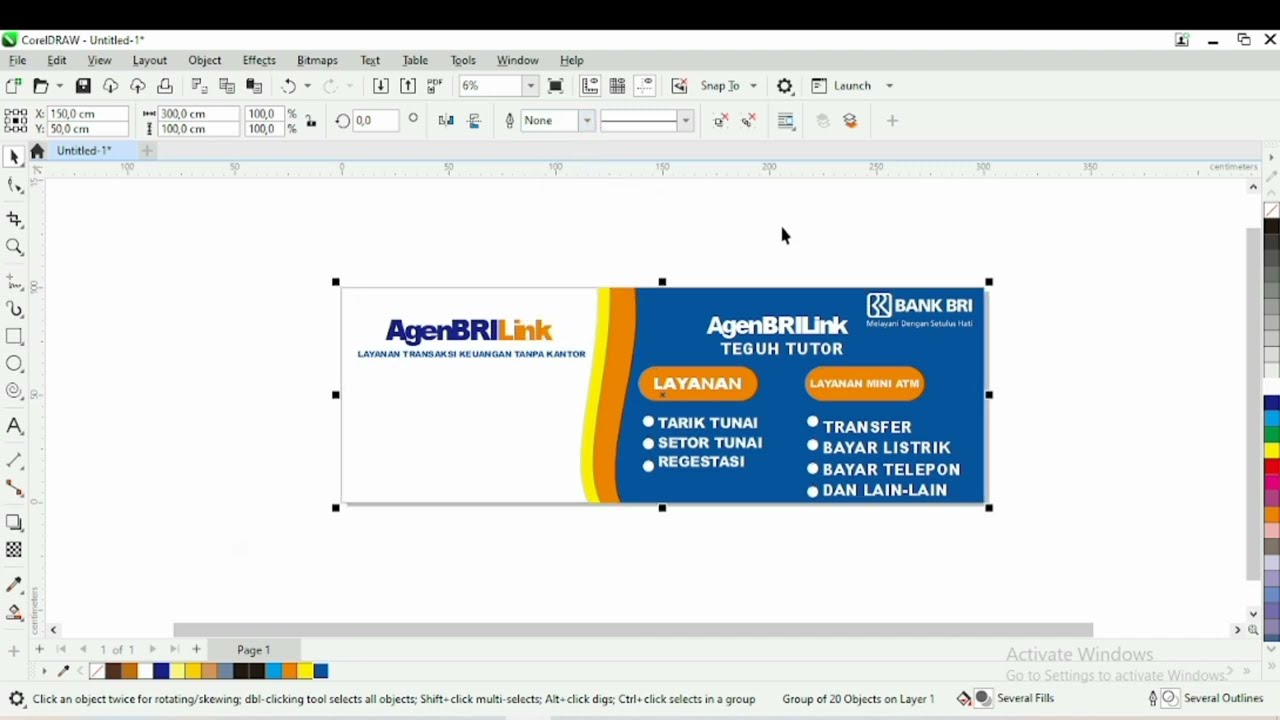Toggle full-screen preview
The height and width of the screenshot is (720, 1280).
(556, 86)
